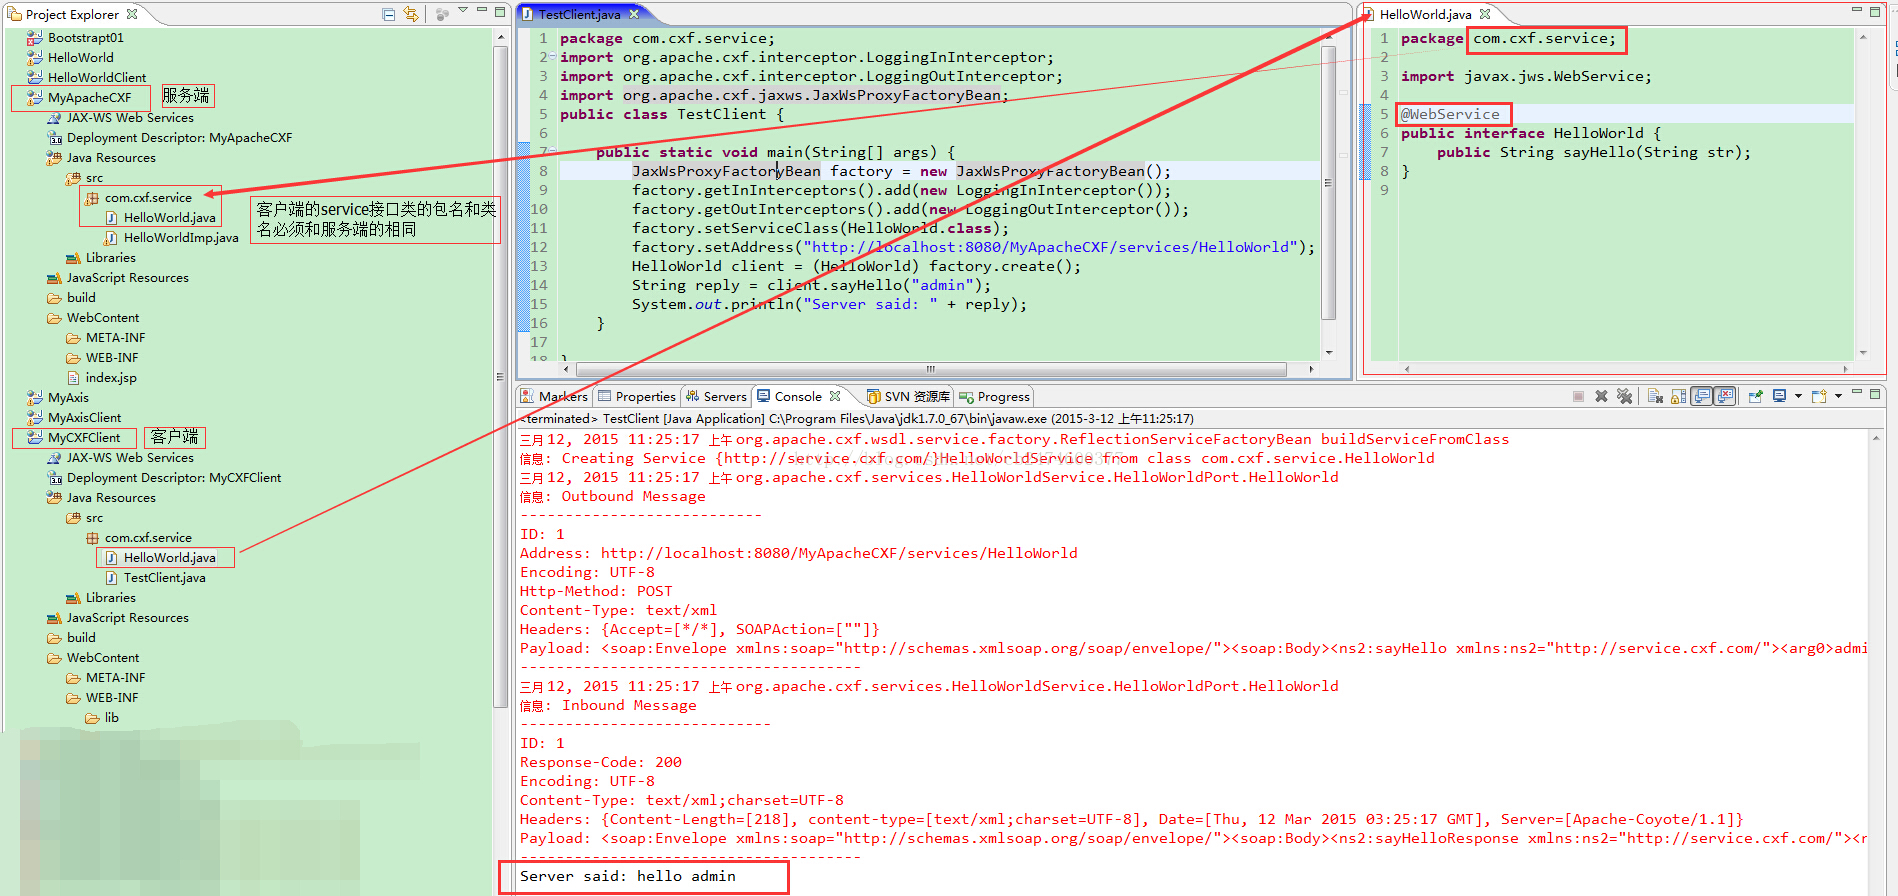Collapse all in Project Explorer
This screenshot has height=896, width=1898.
[389, 14]
